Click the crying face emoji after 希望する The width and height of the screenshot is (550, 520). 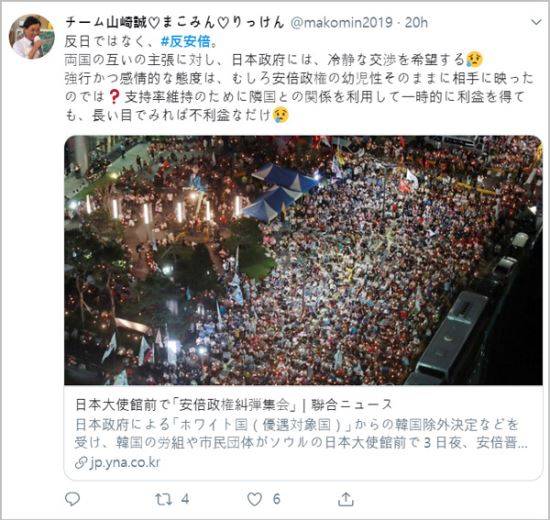pyautogui.click(x=475, y=60)
